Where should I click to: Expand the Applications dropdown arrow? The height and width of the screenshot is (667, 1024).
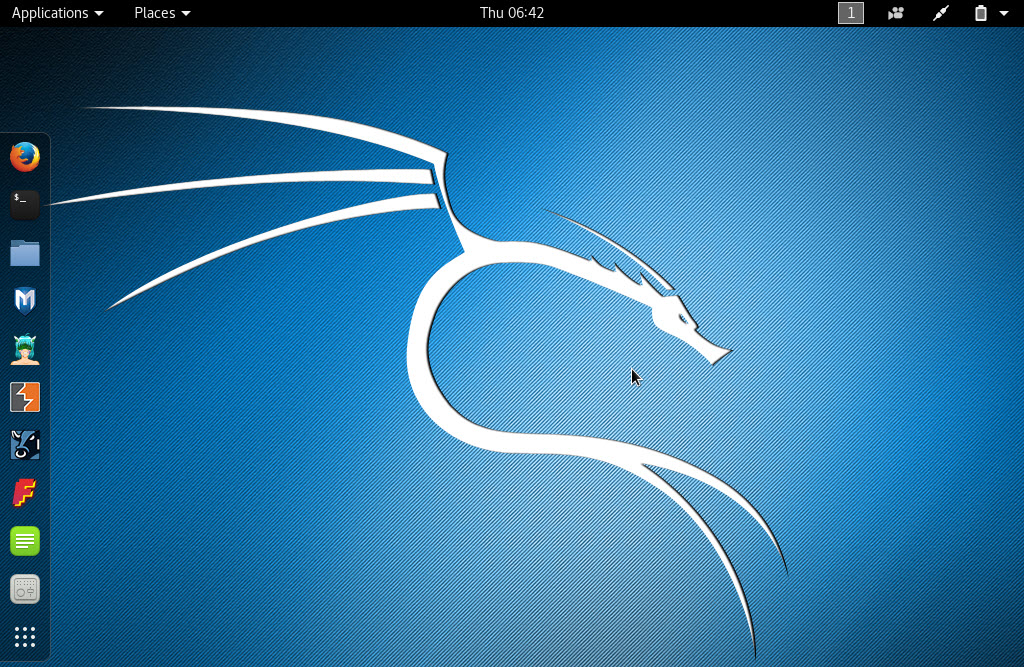[98, 14]
